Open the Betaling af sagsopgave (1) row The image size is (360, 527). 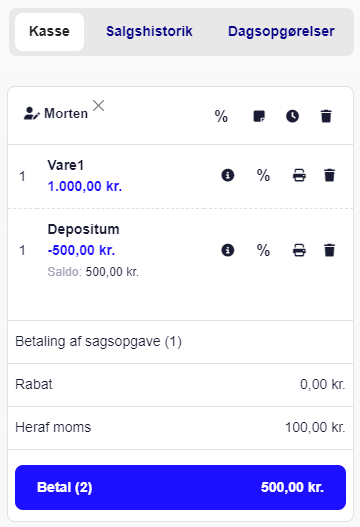coord(181,342)
